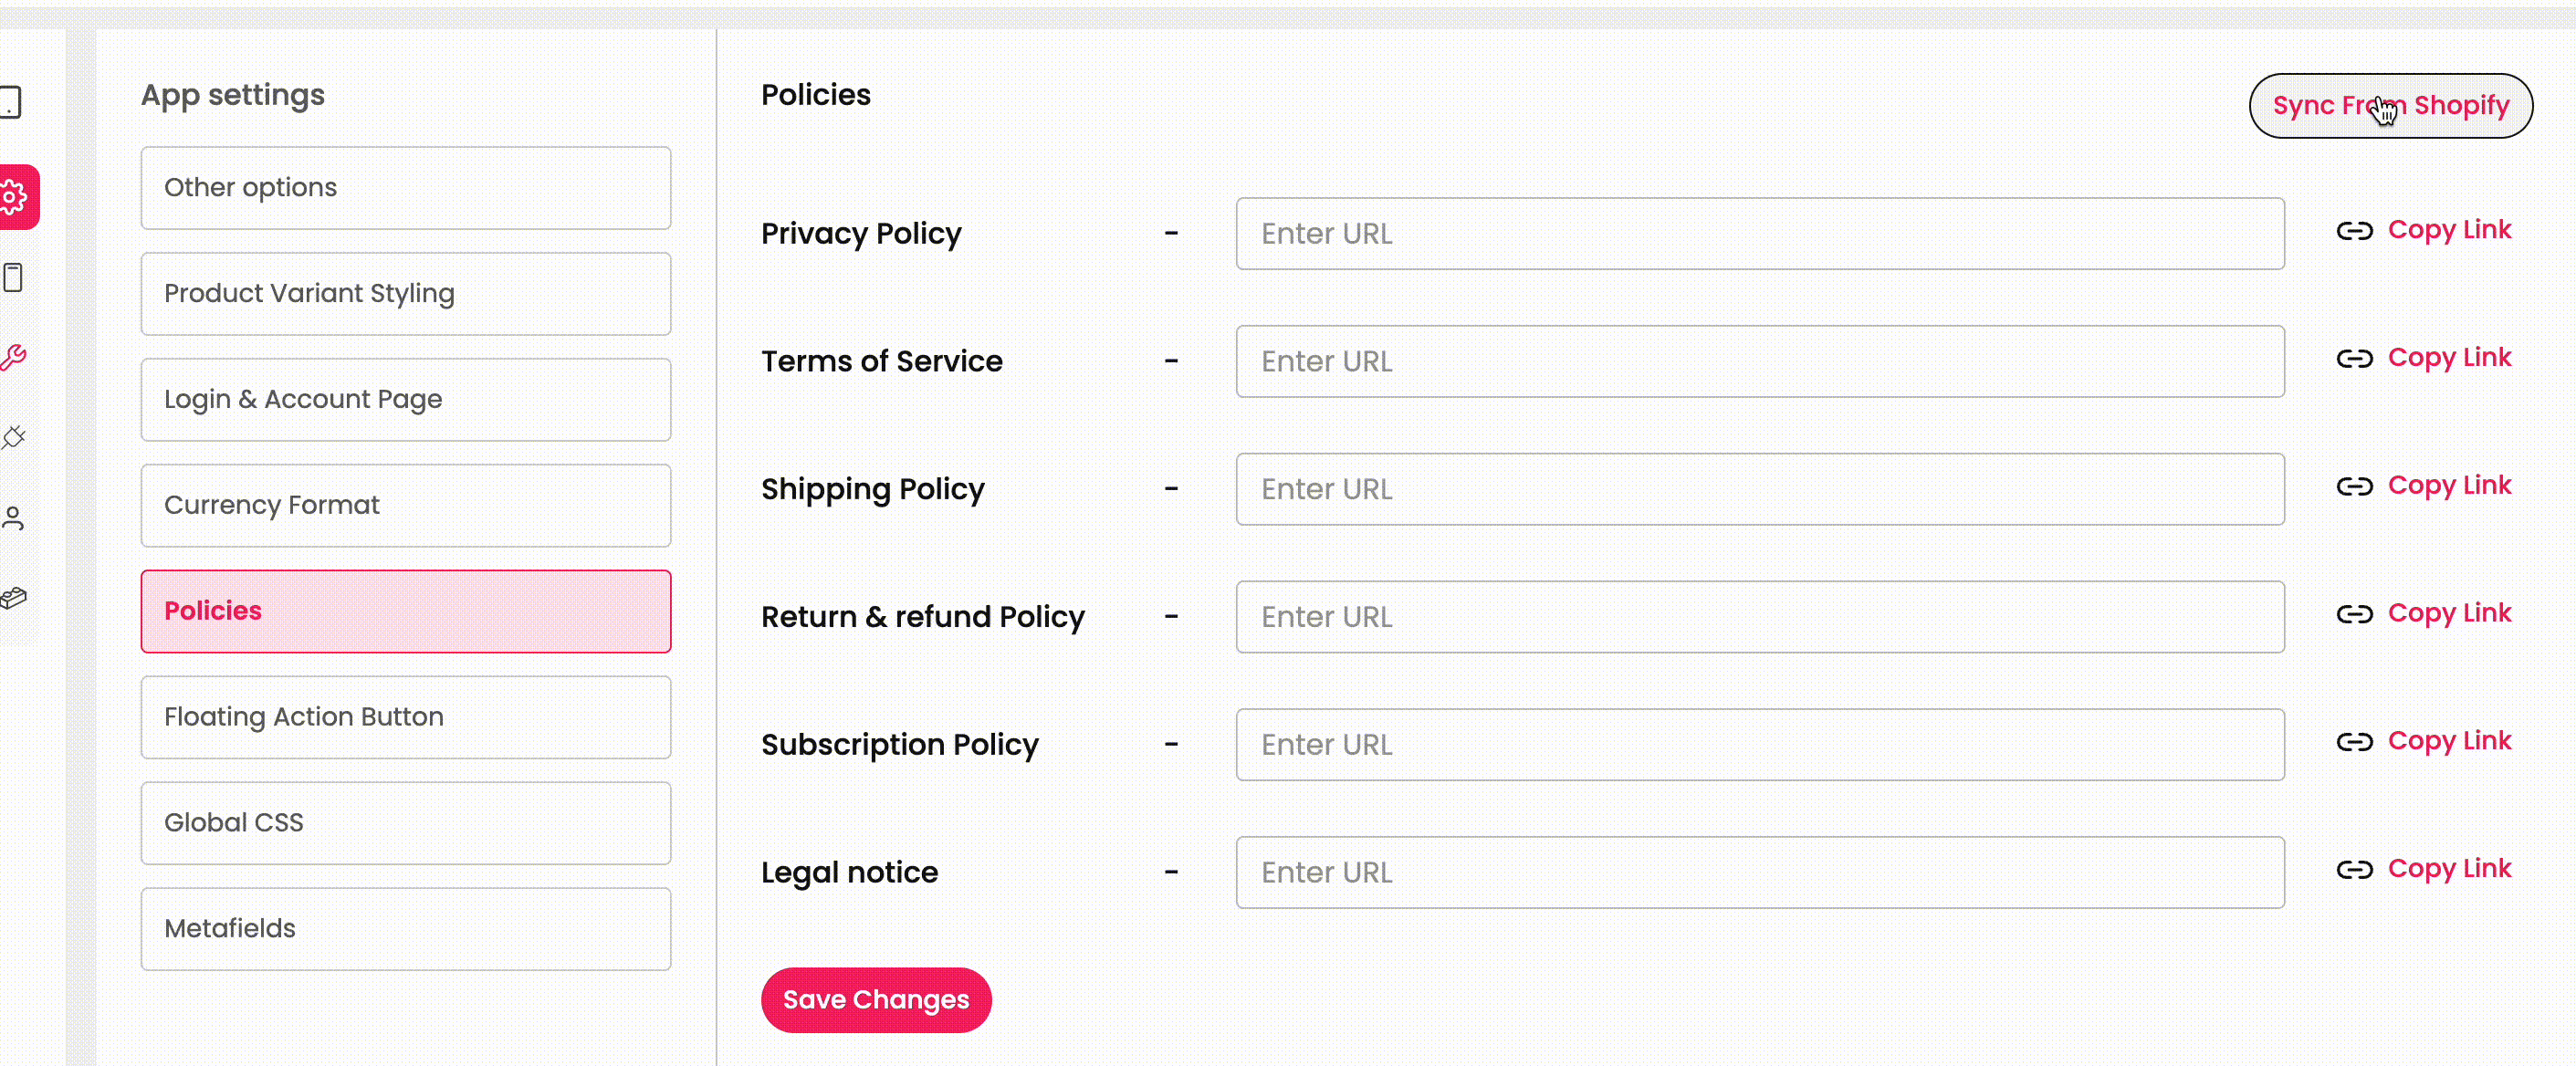This screenshot has width=2576, height=1066.
Task: Copy link for Terms of Service
Action: click(x=2448, y=358)
